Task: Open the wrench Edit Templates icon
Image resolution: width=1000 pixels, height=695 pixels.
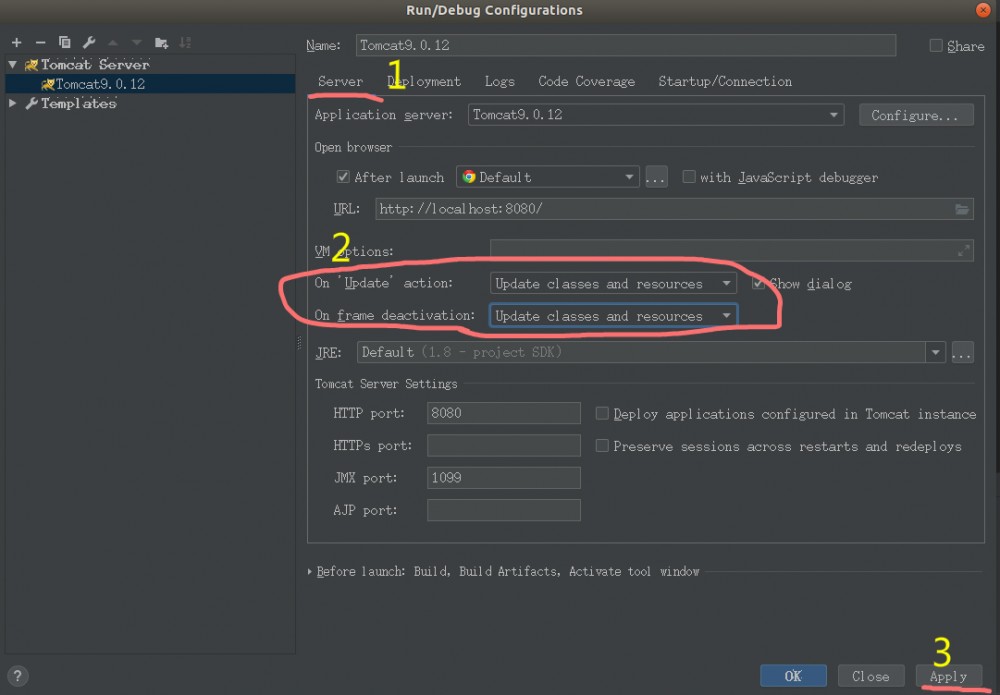Action: tap(89, 43)
